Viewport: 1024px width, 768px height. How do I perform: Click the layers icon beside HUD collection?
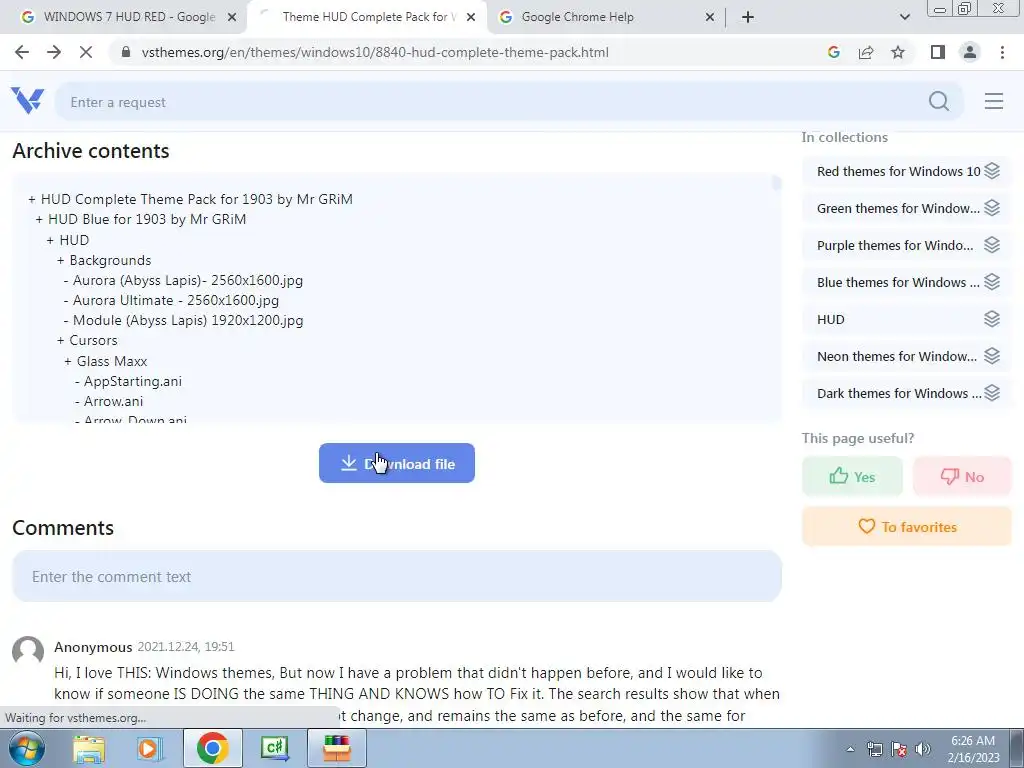pyautogui.click(x=992, y=319)
